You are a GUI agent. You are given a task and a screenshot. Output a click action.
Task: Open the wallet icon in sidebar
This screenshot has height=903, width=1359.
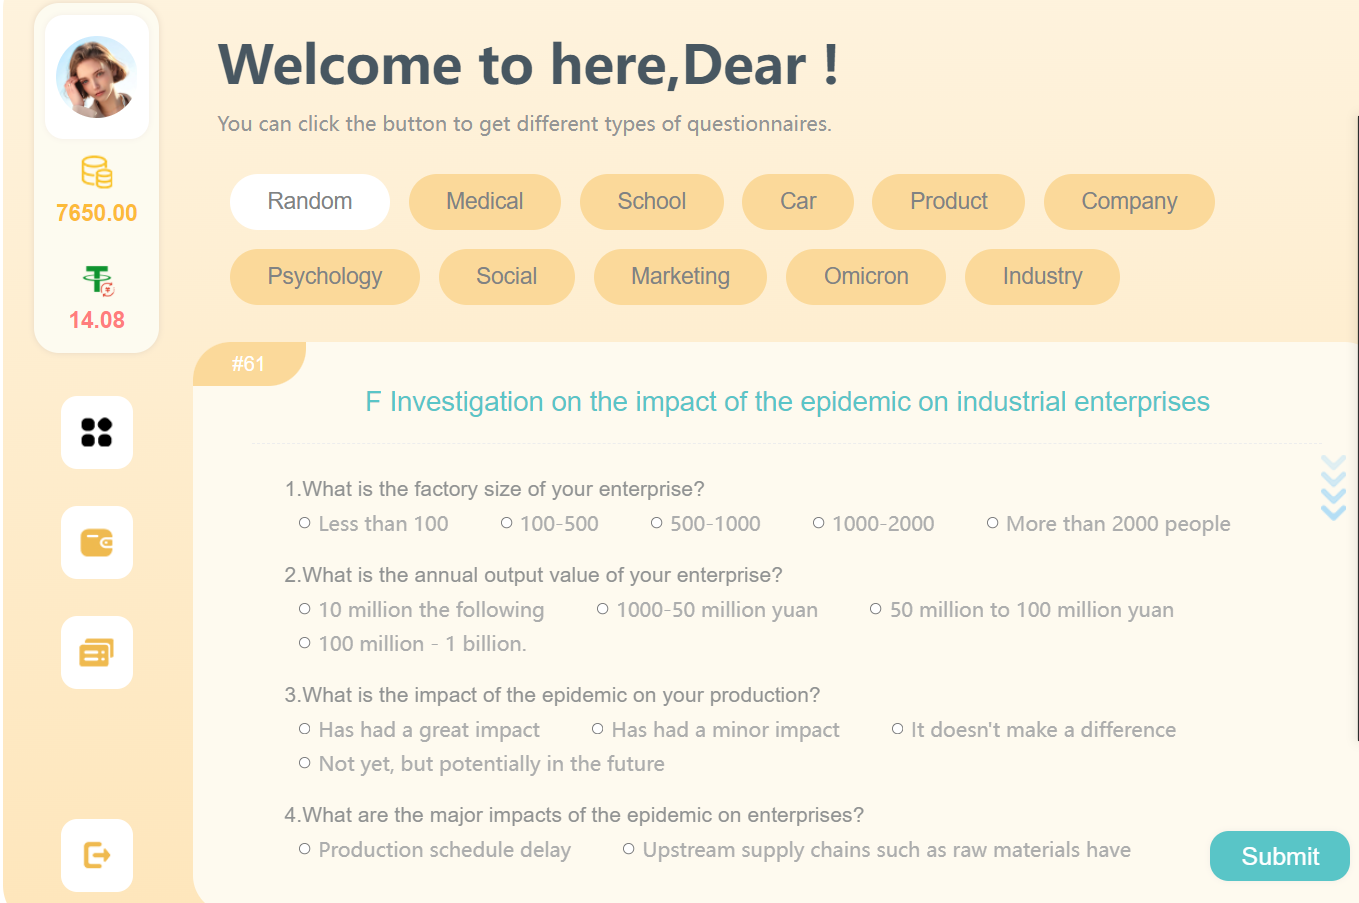tap(97, 542)
